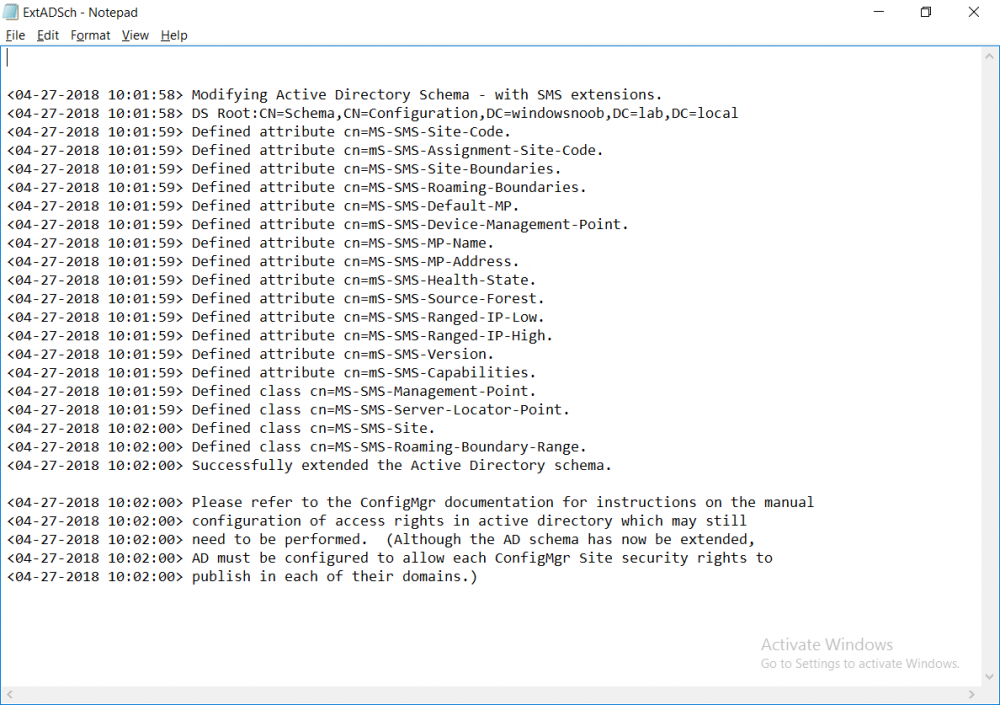The image size is (1000, 705).
Task: Click 'cn=mS-SMS-Assignment-Site-Code.' text
Action: tap(473, 151)
